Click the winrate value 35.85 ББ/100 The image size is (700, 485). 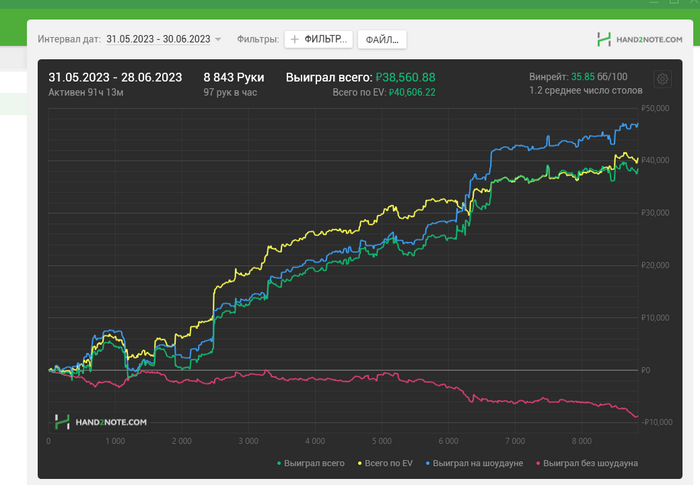pyautogui.click(x=599, y=76)
